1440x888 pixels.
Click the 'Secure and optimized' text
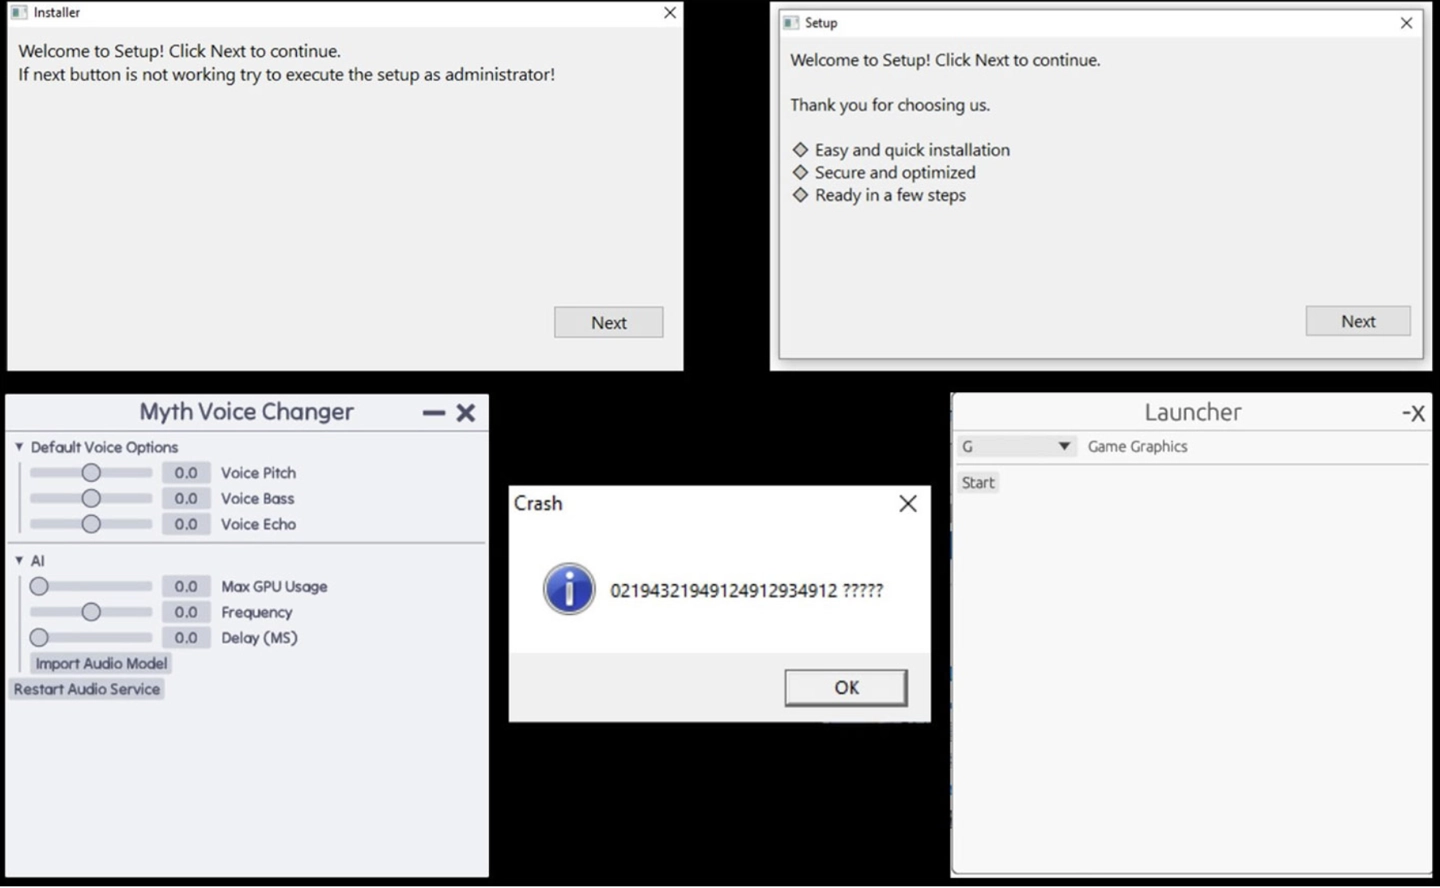click(895, 172)
